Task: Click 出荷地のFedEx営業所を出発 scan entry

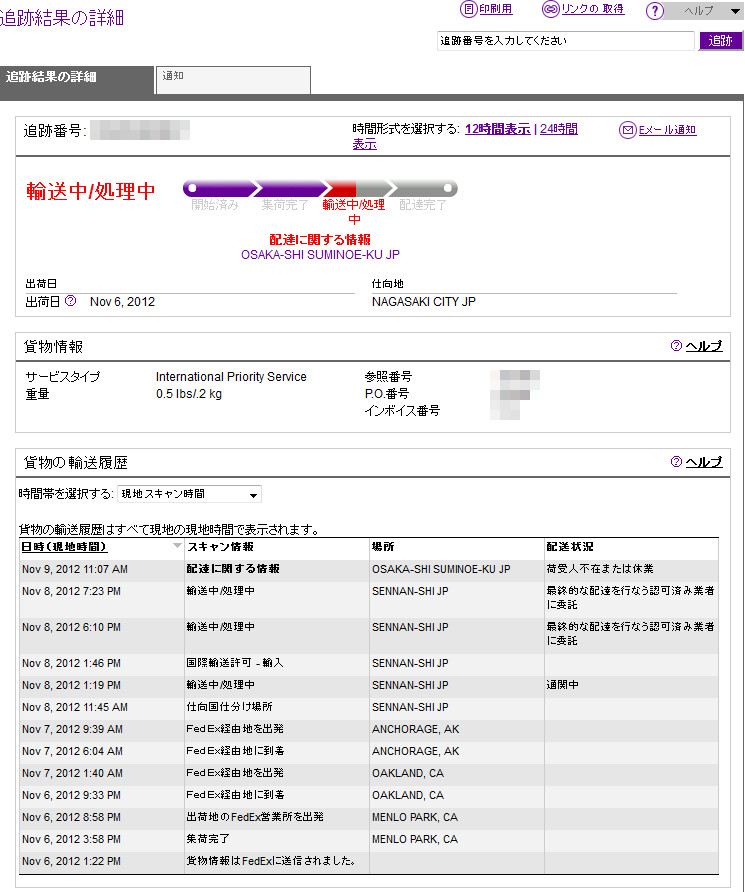Action: pyautogui.click(x=255, y=817)
